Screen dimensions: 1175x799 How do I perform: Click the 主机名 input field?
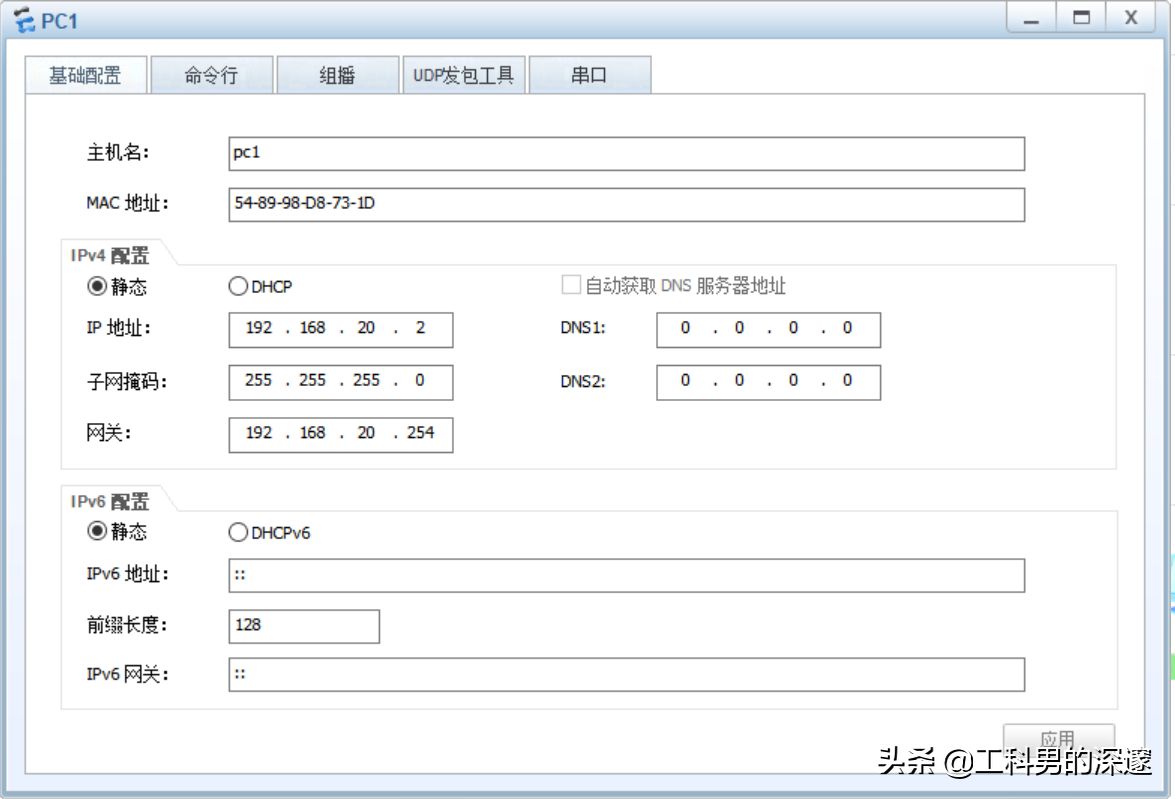pos(626,154)
